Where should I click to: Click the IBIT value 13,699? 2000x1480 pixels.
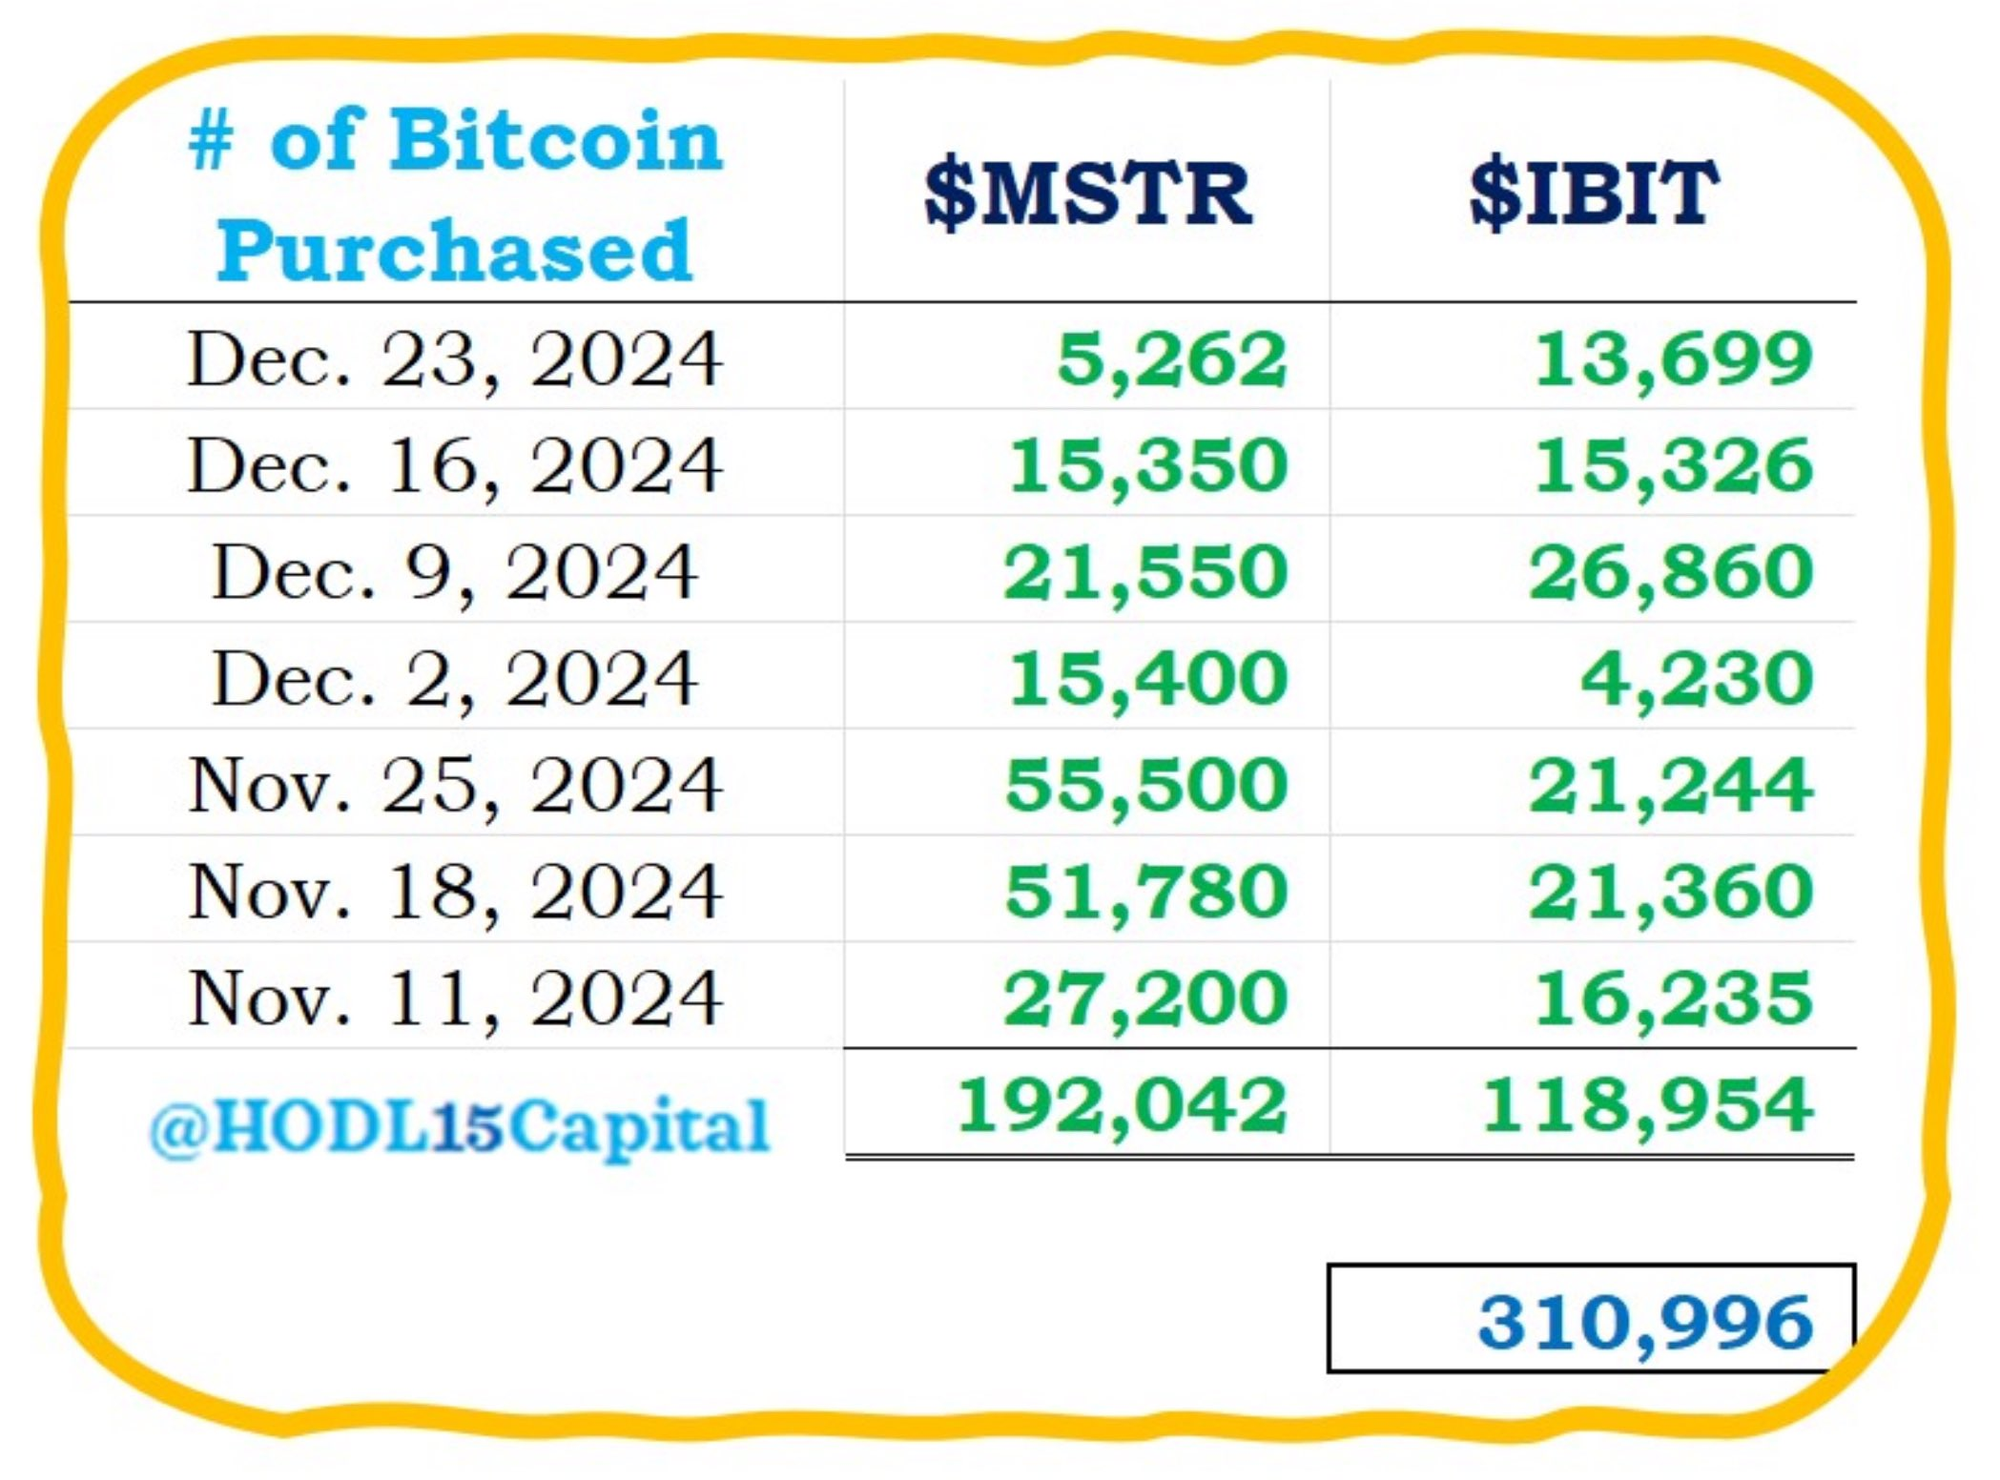(x=1673, y=360)
